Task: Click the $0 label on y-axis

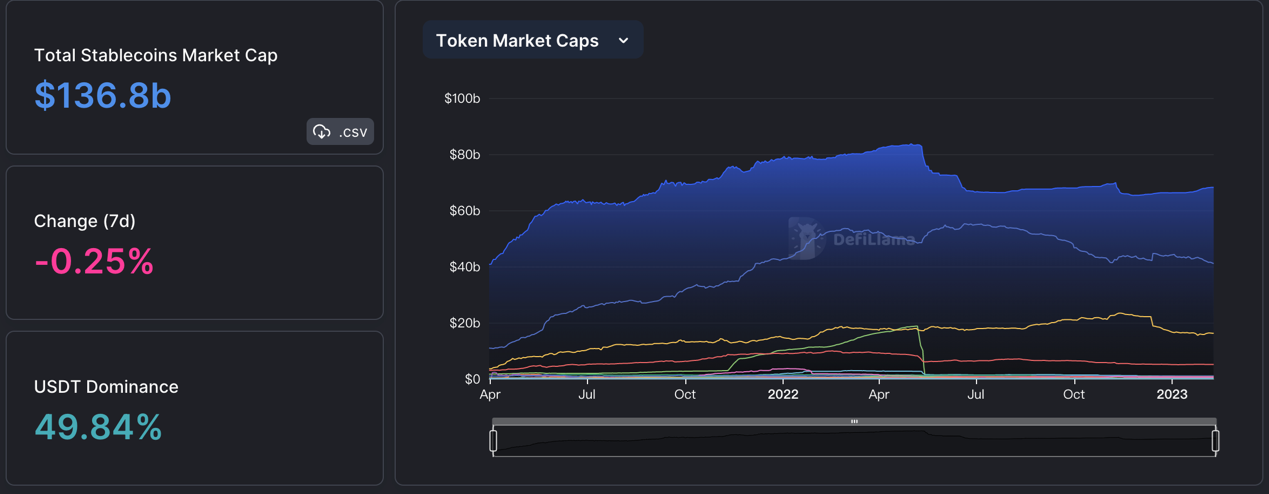Action: [x=471, y=379]
